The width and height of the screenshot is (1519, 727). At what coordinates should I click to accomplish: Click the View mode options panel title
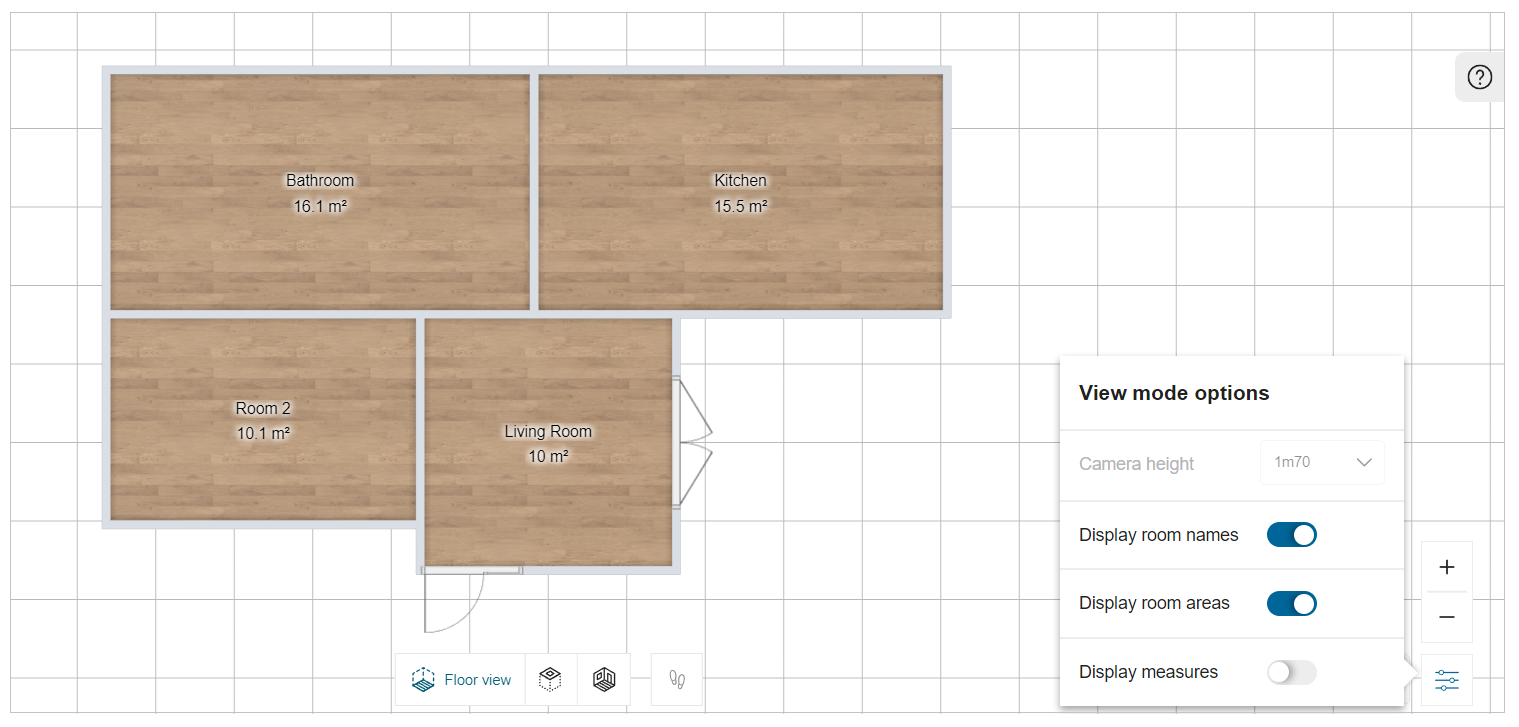(x=1174, y=393)
